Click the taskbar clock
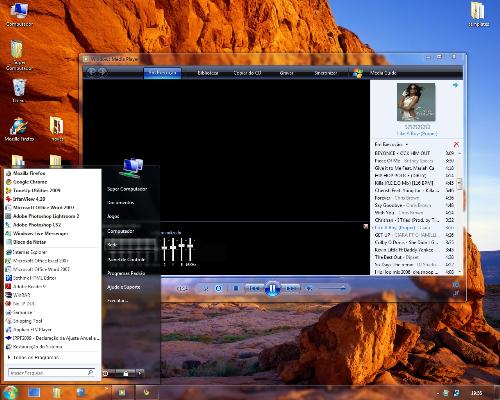The width and height of the screenshot is (500, 400). point(477,393)
